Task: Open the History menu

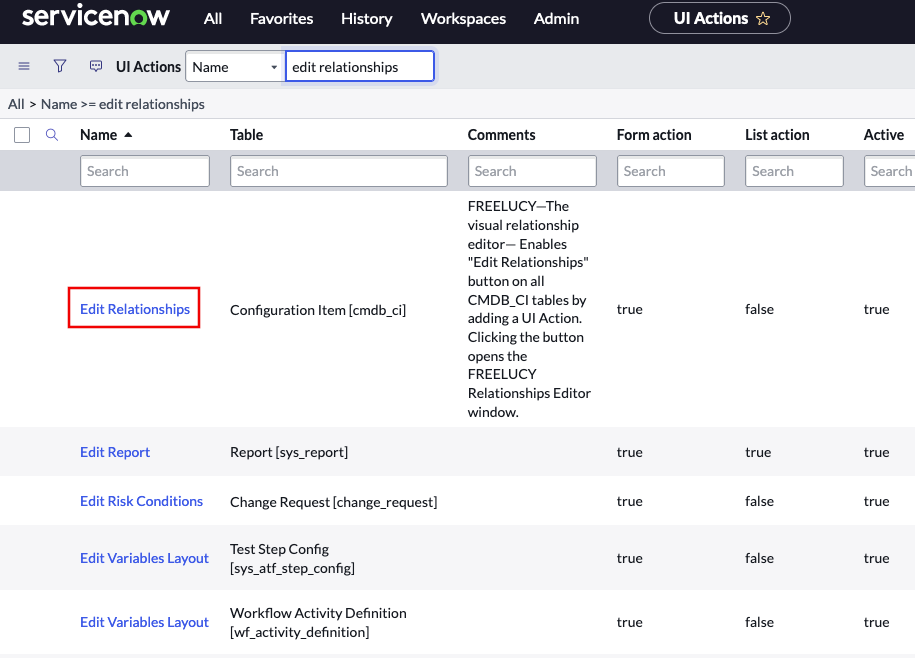Action: pyautogui.click(x=366, y=19)
